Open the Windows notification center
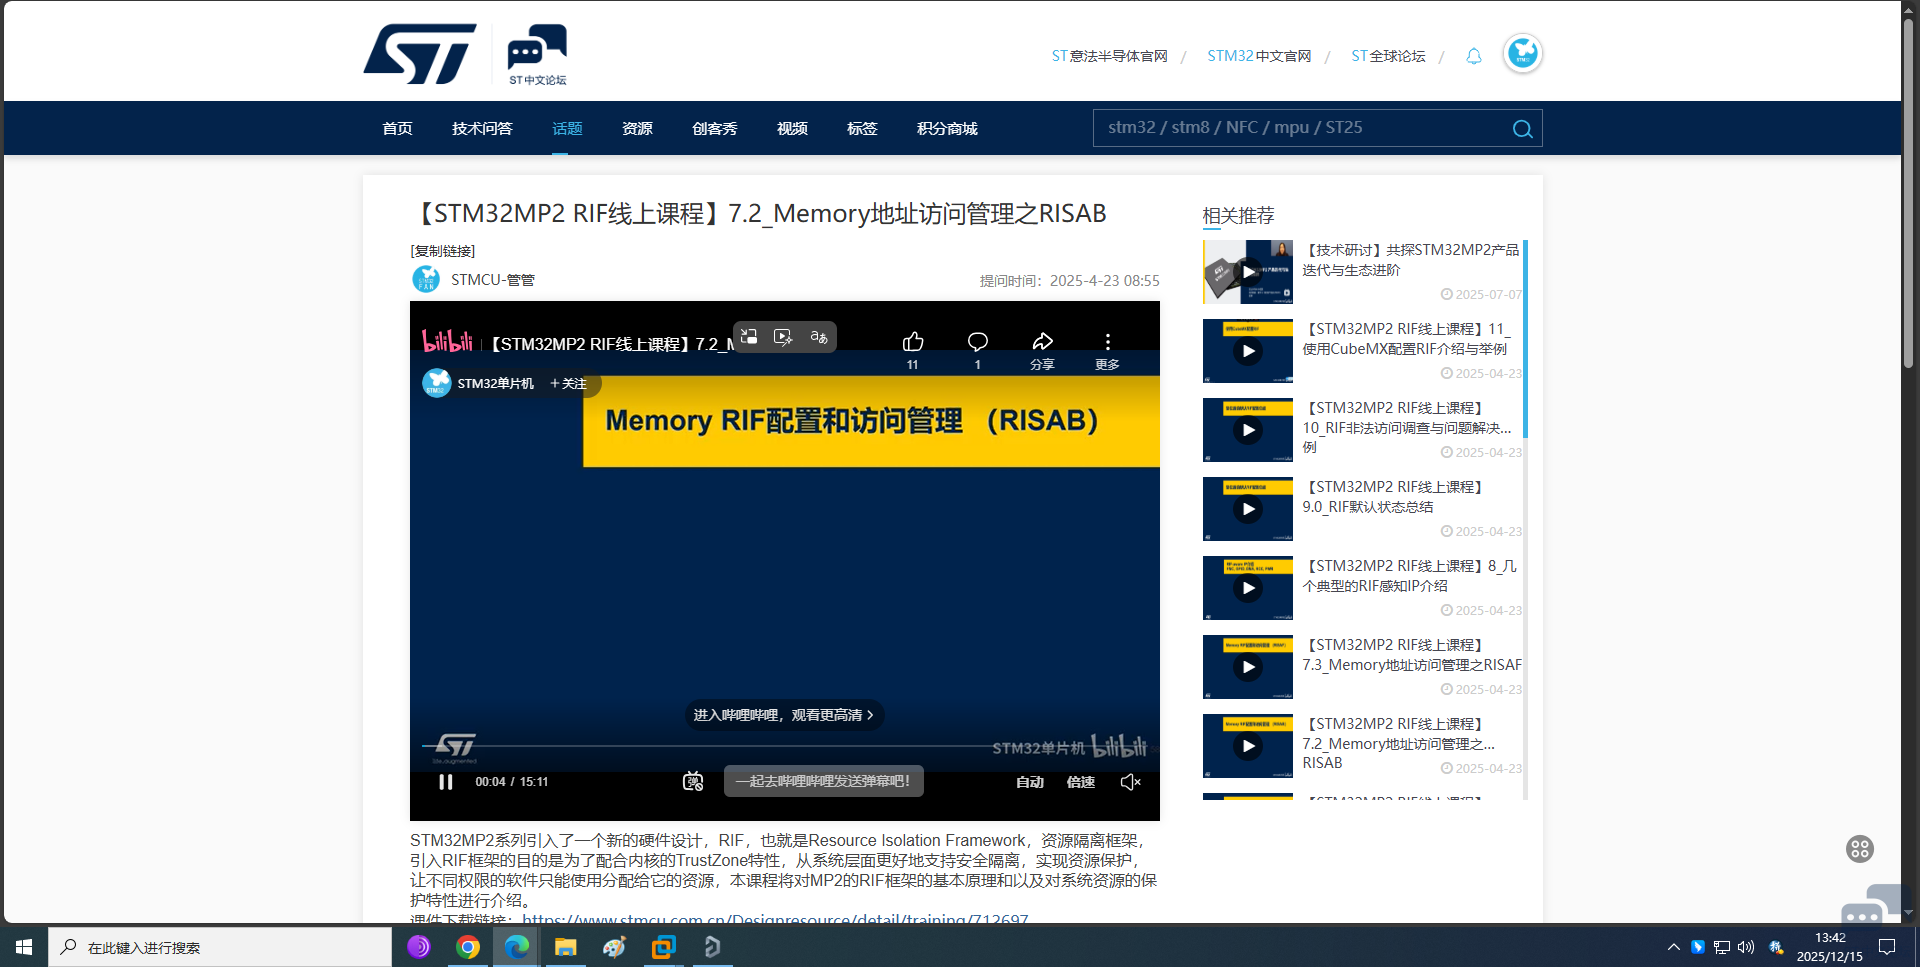 point(1887,947)
